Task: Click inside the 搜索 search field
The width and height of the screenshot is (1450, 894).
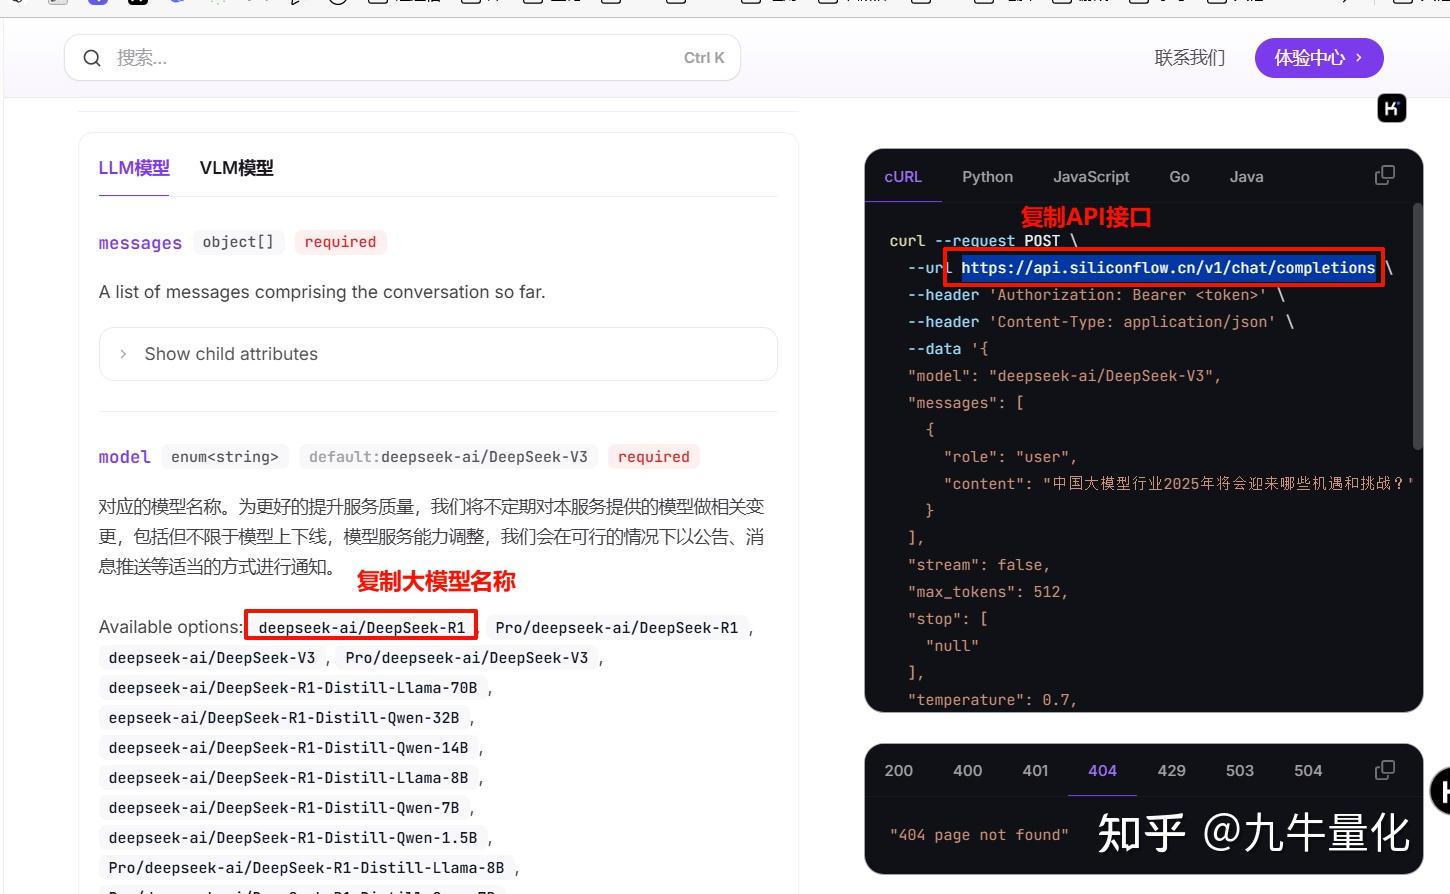Action: pos(300,57)
